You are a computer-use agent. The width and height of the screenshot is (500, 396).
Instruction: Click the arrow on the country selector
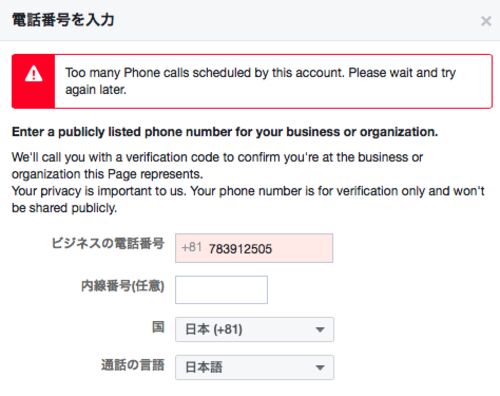[320, 330]
